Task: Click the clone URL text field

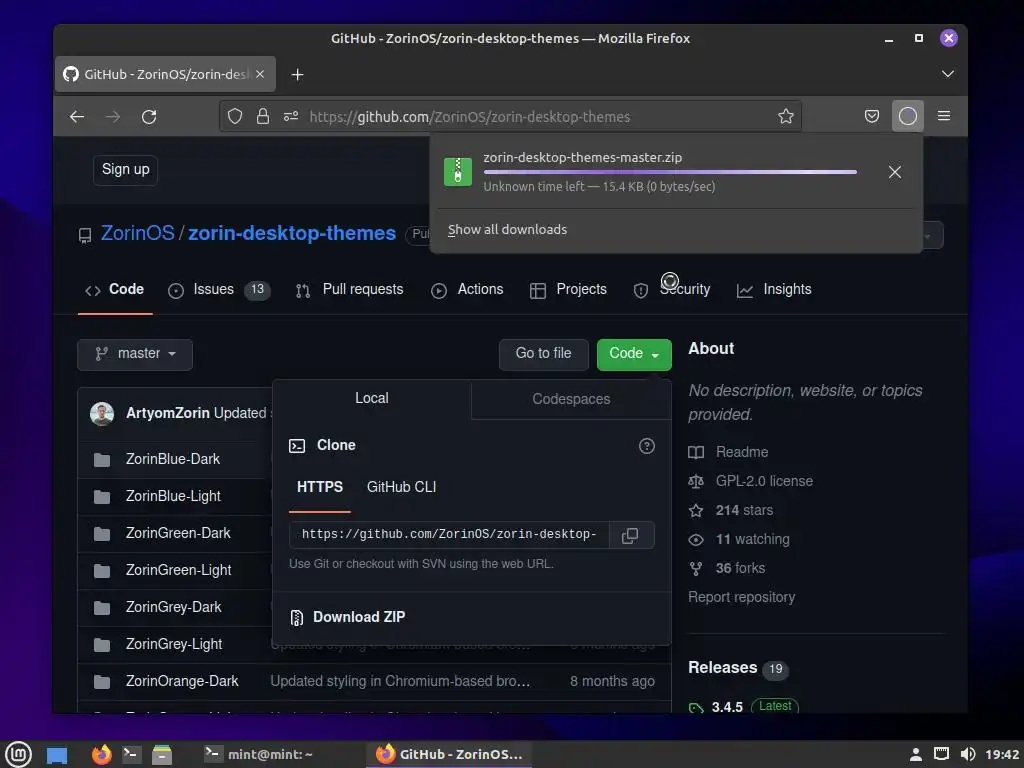Action: click(449, 535)
